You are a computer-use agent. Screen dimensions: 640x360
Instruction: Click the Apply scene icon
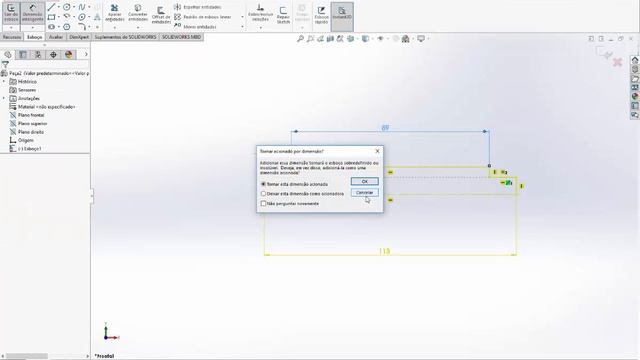406,39
